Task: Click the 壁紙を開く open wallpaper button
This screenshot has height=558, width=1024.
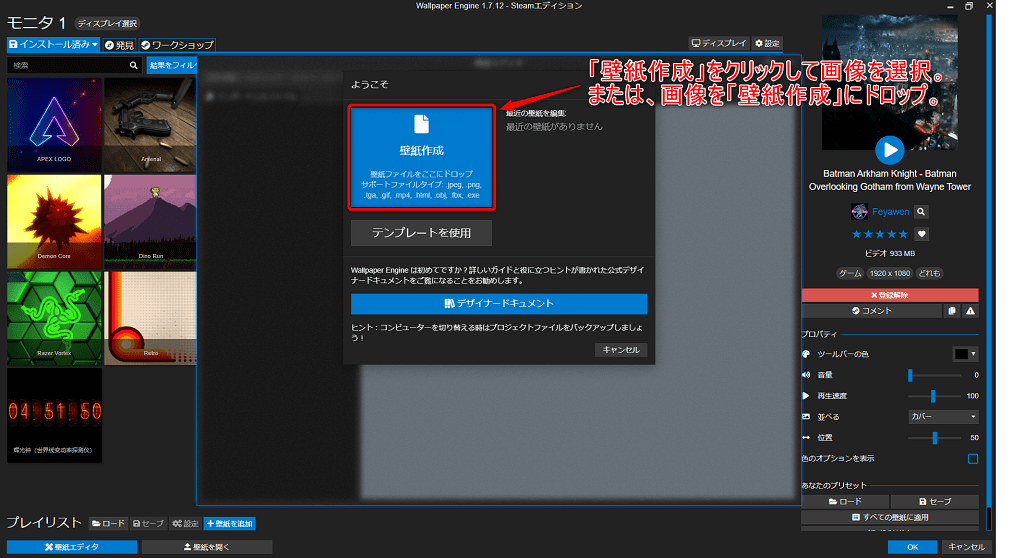Action: [x=206, y=547]
